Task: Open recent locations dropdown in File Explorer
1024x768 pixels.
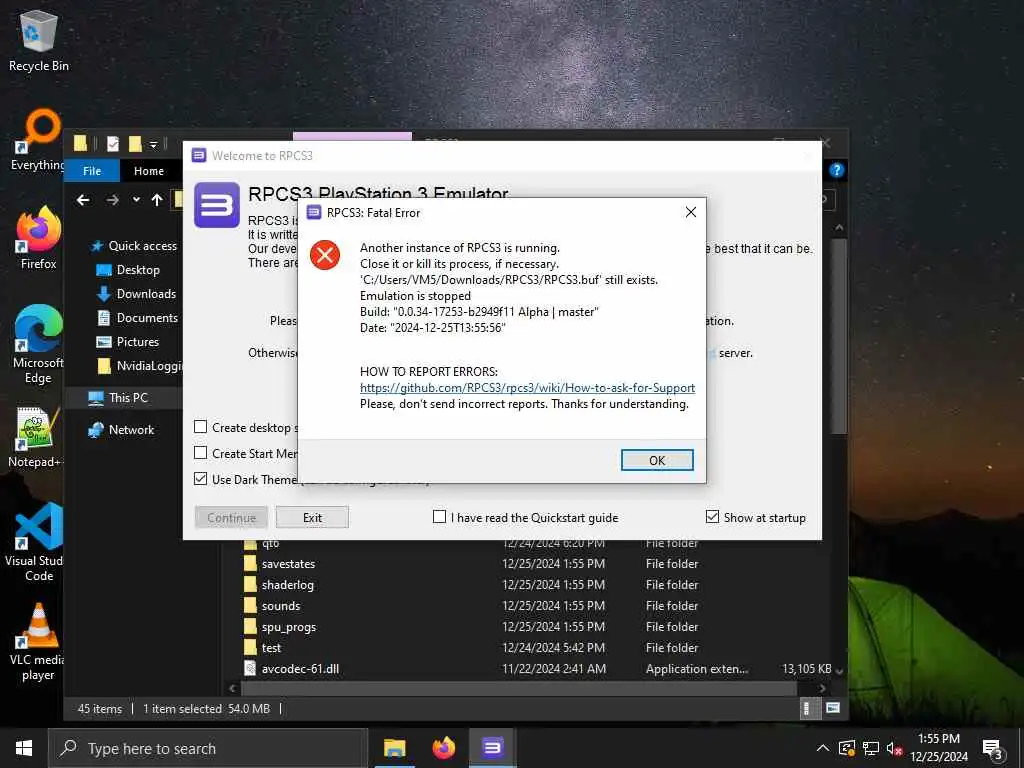Action: pyautogui.click(x=136, y=200)
